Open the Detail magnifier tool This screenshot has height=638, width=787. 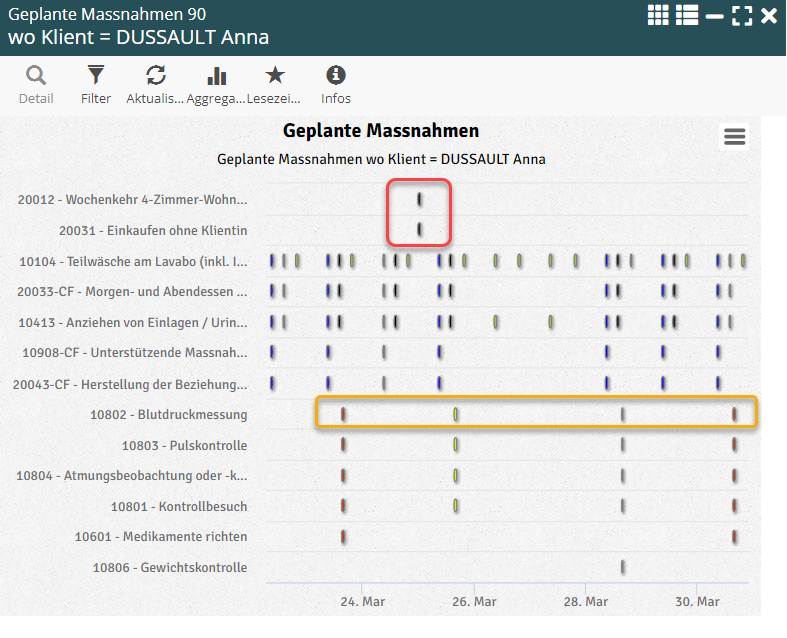36,76
